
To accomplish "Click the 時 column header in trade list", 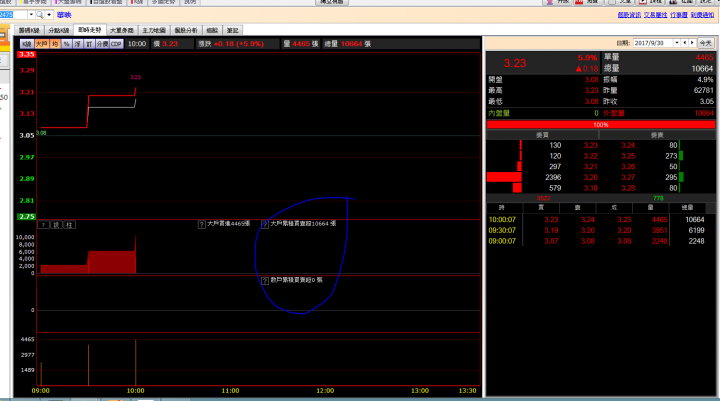I will coord(502,208).
